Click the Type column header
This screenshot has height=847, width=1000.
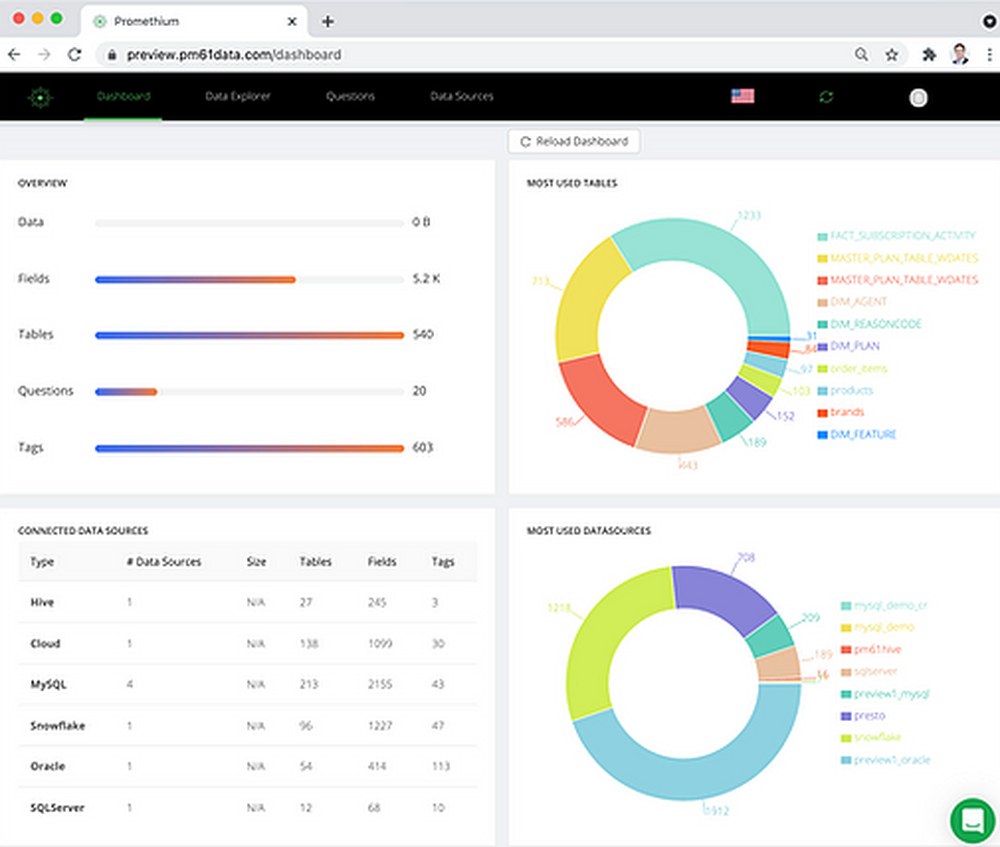tap(42, 562)
